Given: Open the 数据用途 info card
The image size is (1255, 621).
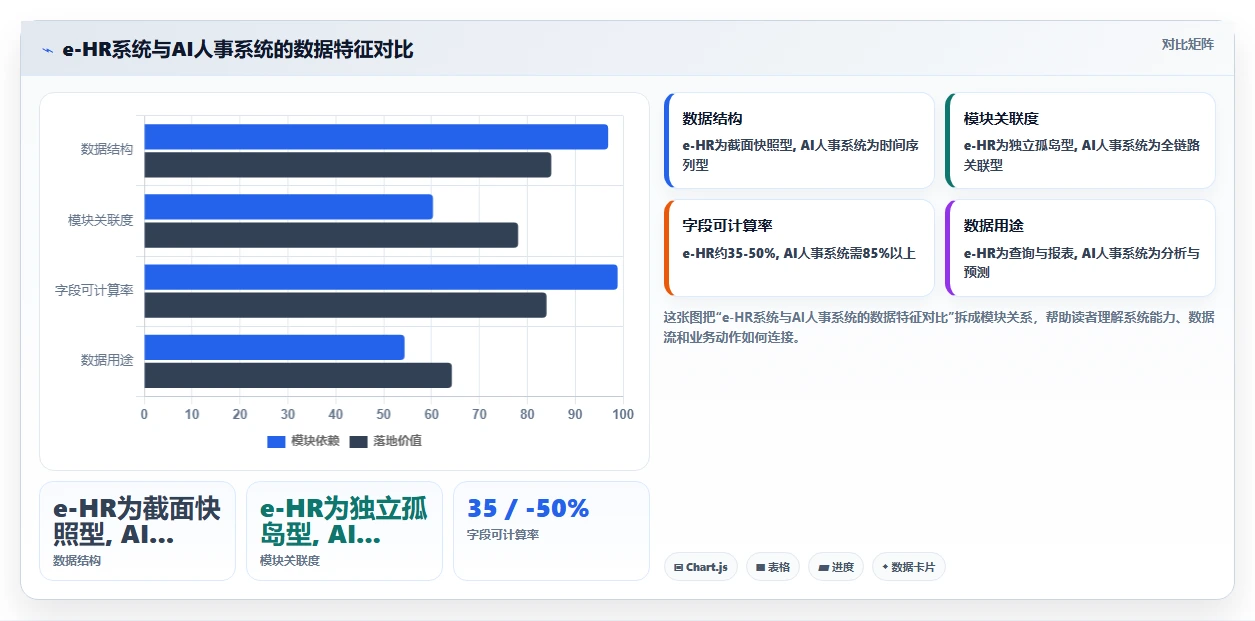Looking at the screenshot, I should pos(1080,248).
